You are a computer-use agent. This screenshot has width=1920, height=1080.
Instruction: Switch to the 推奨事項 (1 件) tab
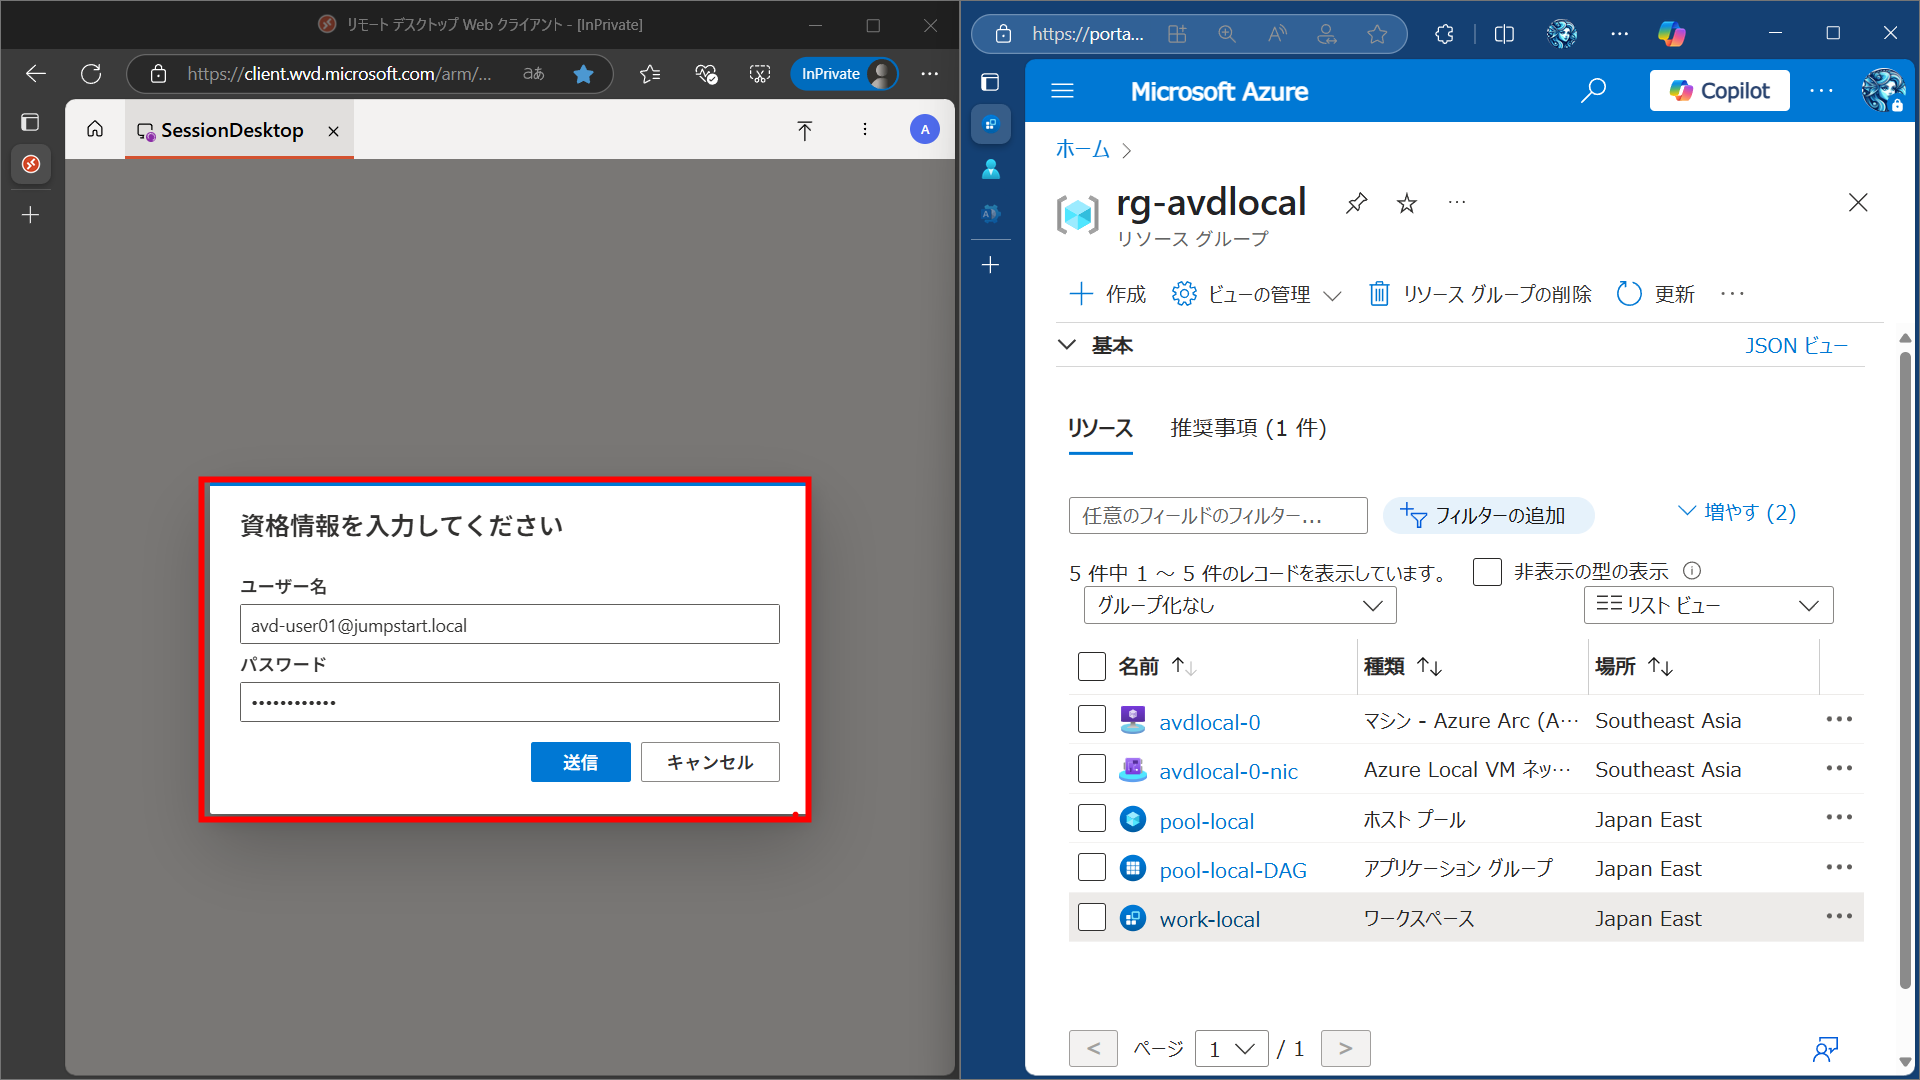pos(1248,429)
